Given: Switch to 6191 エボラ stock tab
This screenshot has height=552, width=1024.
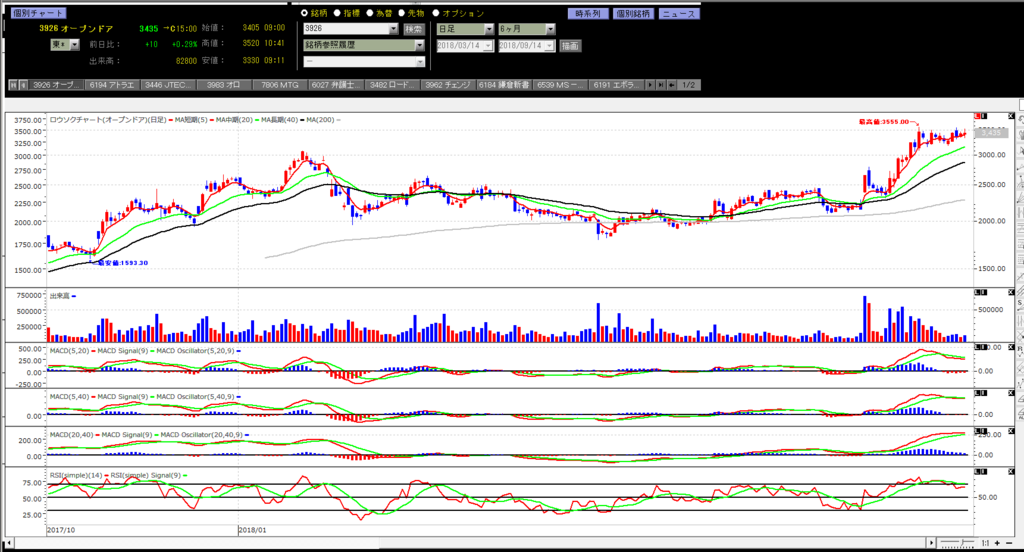Looking at the screenshot, I should pyautogui.click(x=616, y=85).
